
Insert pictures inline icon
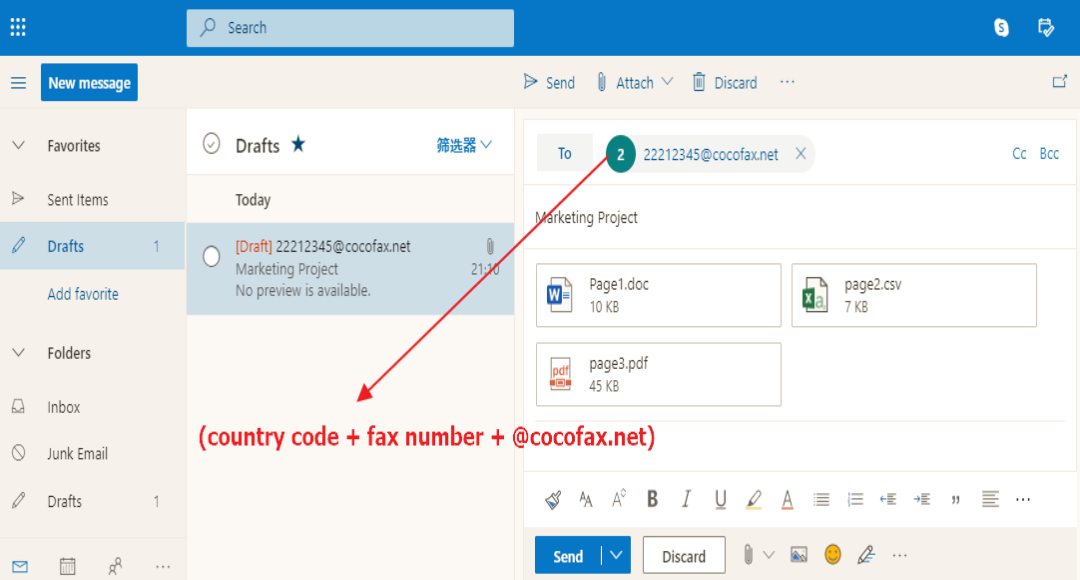[798, 555]
